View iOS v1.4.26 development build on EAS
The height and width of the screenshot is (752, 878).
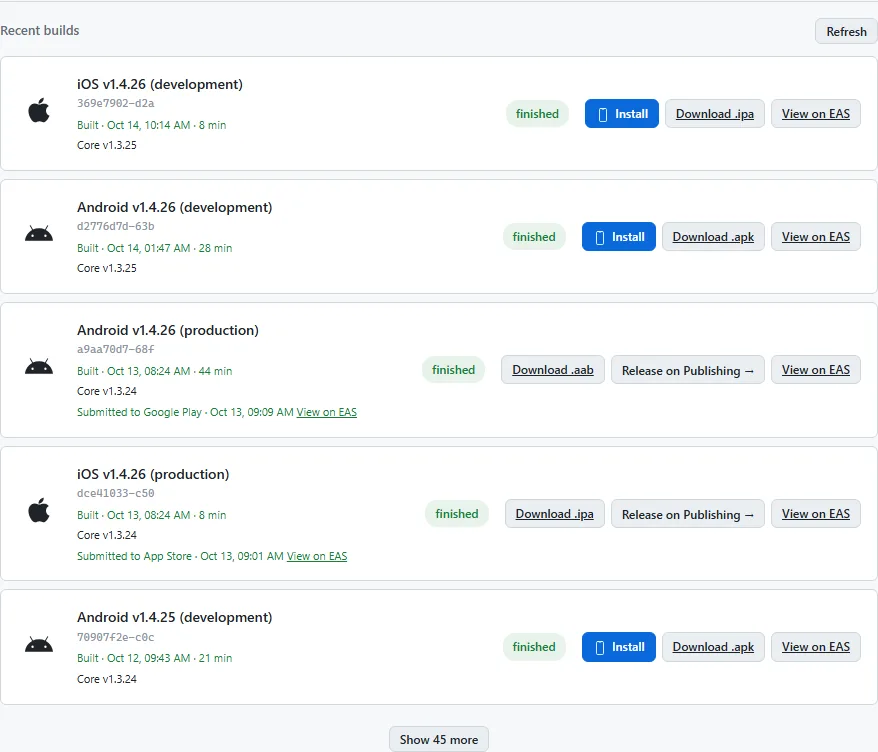(x=815, y=114)
